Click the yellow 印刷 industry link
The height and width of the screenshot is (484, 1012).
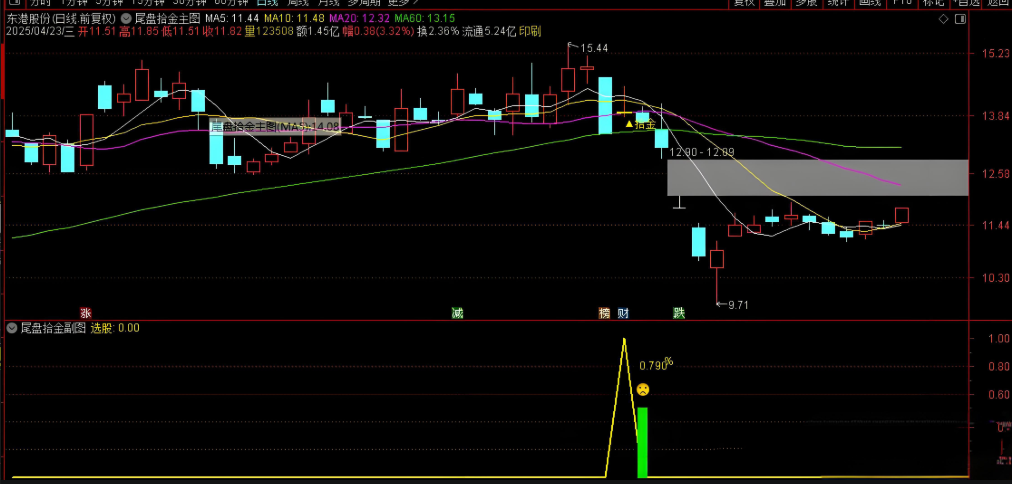tap(530, 31)
